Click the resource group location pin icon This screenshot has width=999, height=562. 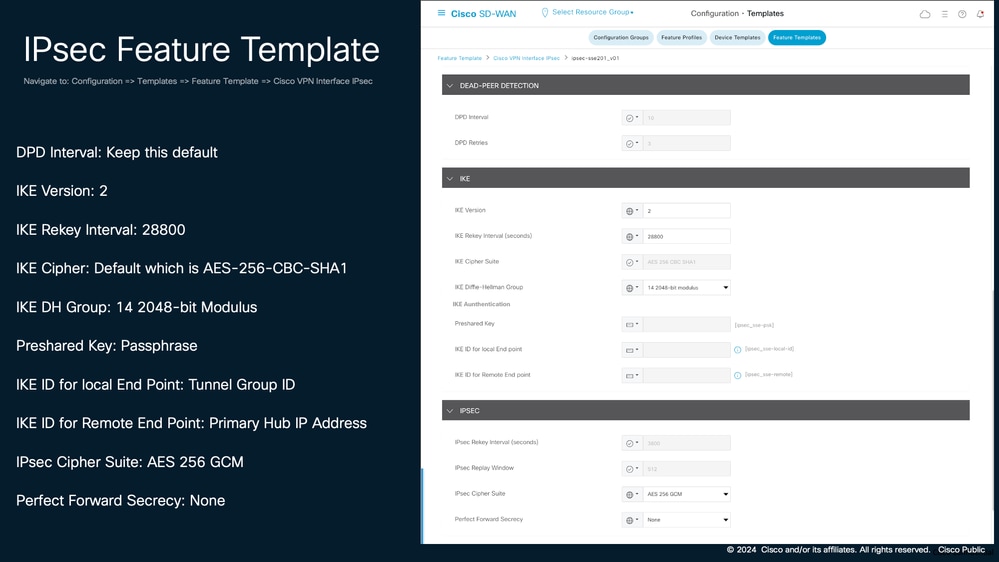click(x=544, y=13)
